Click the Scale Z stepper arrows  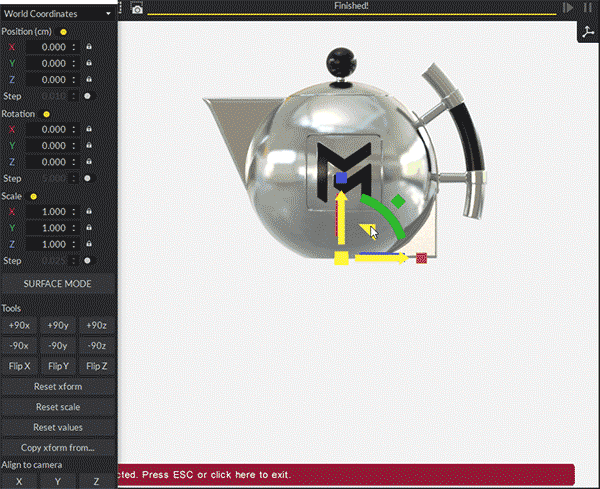pos(74,244)
